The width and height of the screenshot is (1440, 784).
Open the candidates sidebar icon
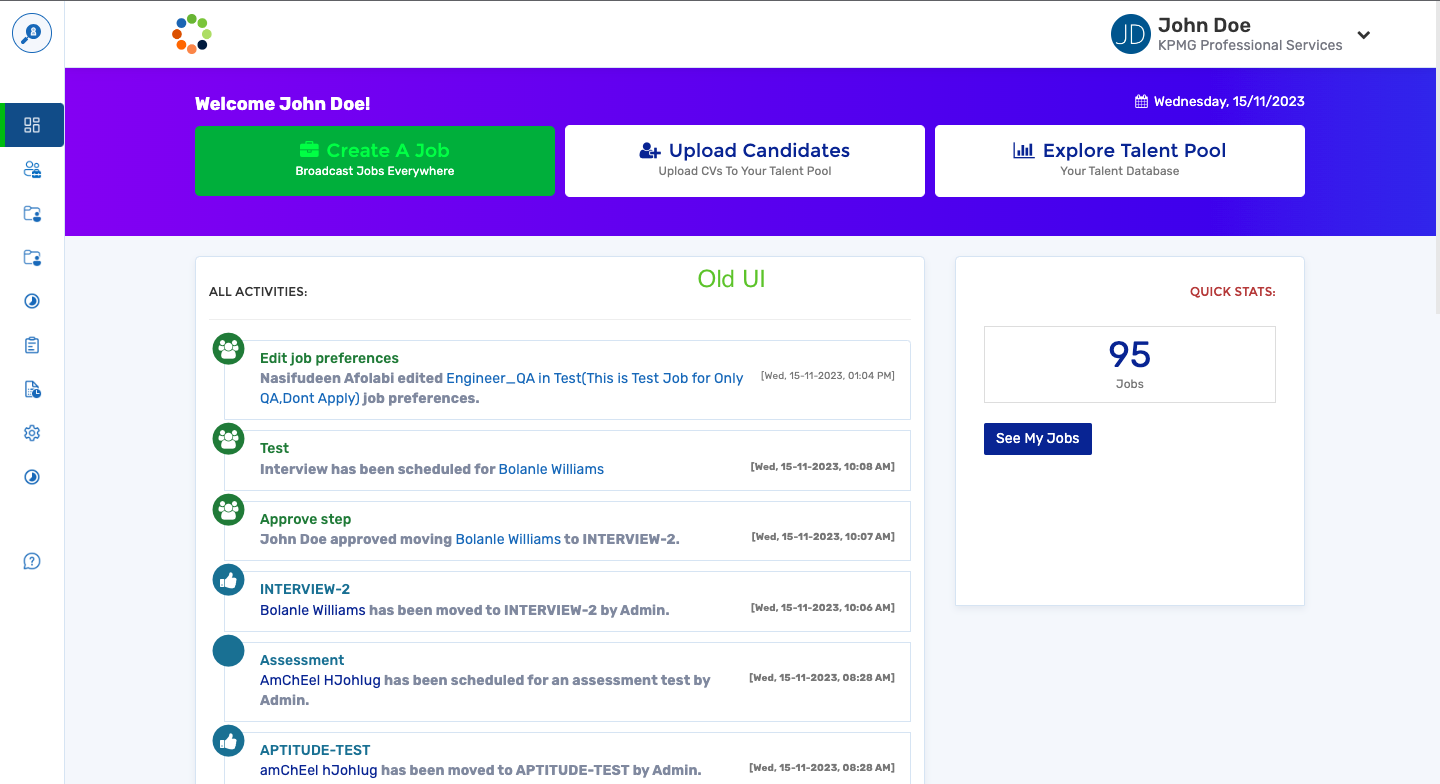click(31, 170)
